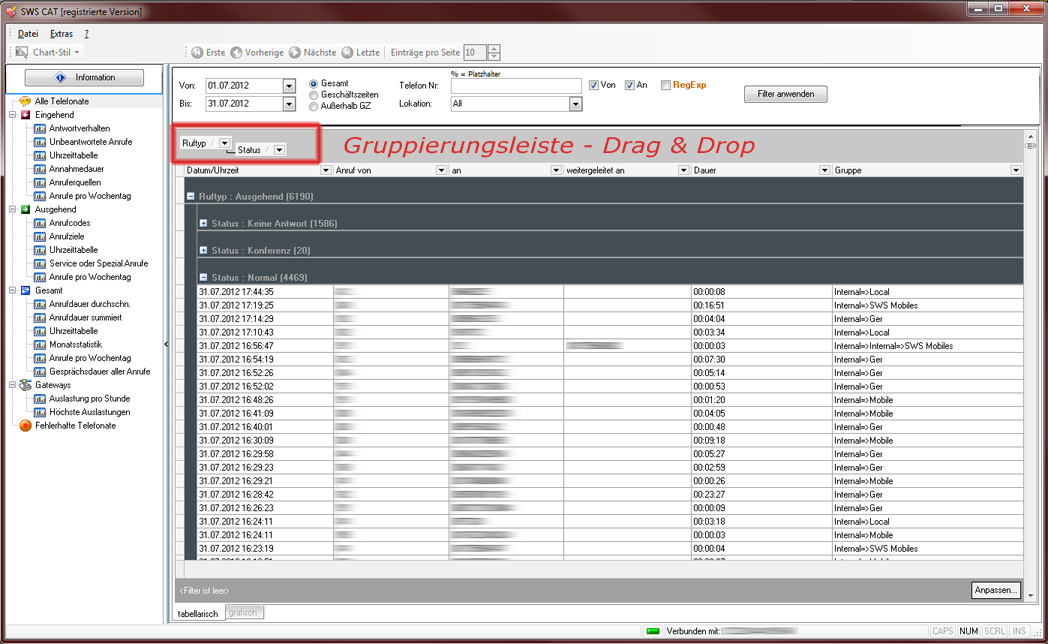Screen dimensions: 1048x644
Task: Open the Anruf von column filter
Action: click(x=441, y=170)
